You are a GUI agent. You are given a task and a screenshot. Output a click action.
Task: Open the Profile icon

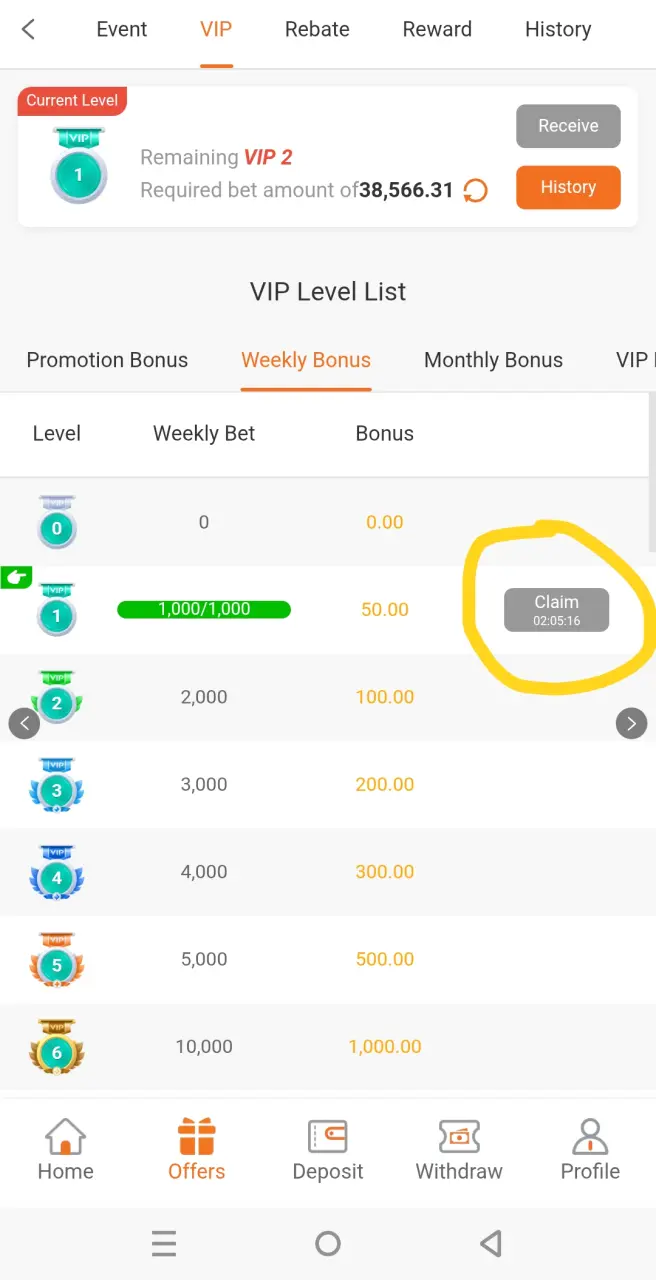(590, 1138)
